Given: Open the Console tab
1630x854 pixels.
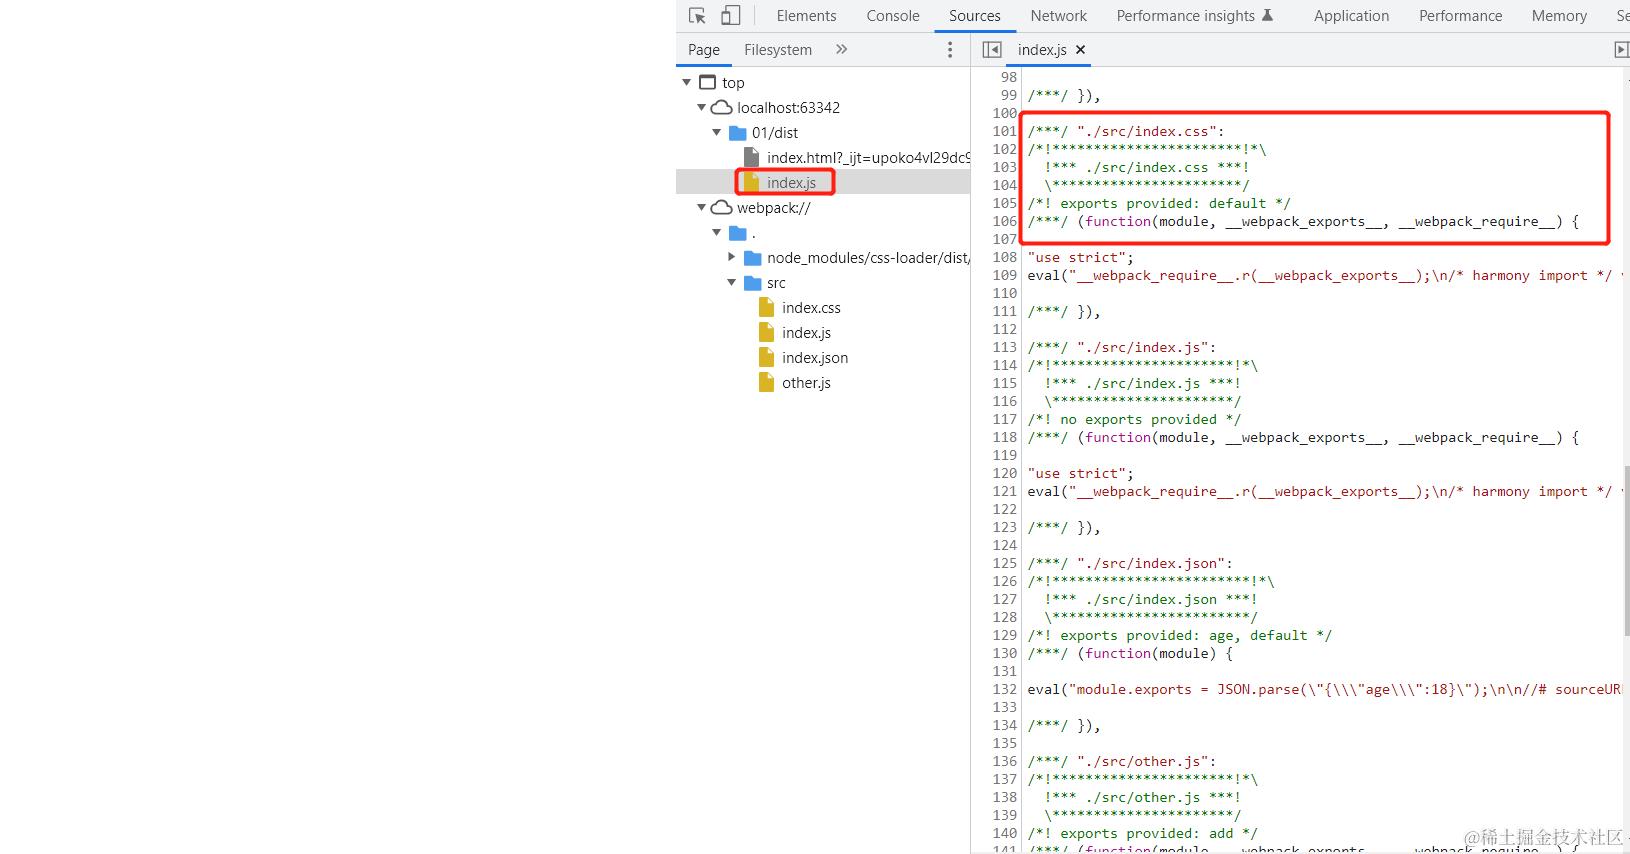Looking at the screenshot, I should coord(893,16).
